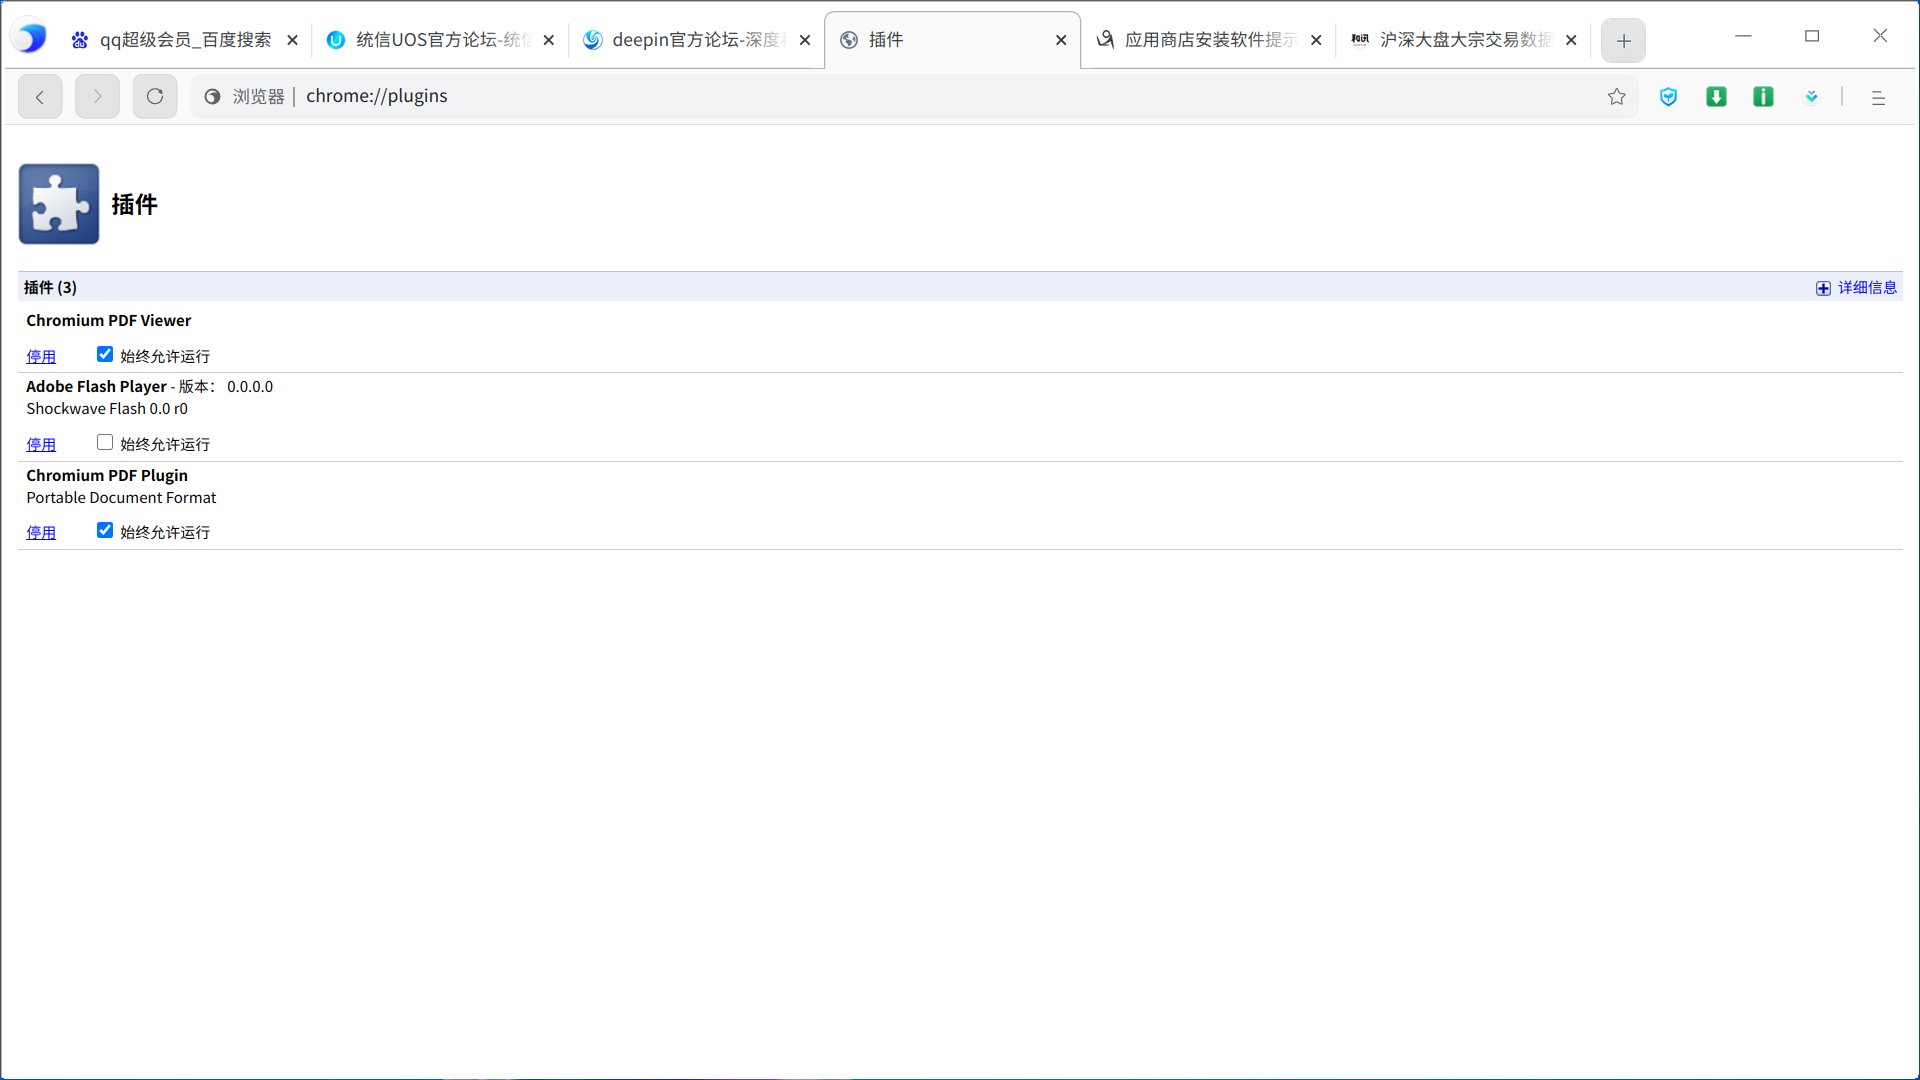1920x1080 pixels.
Task: Click the blue shield extension icon
Action: point(1668,96)
